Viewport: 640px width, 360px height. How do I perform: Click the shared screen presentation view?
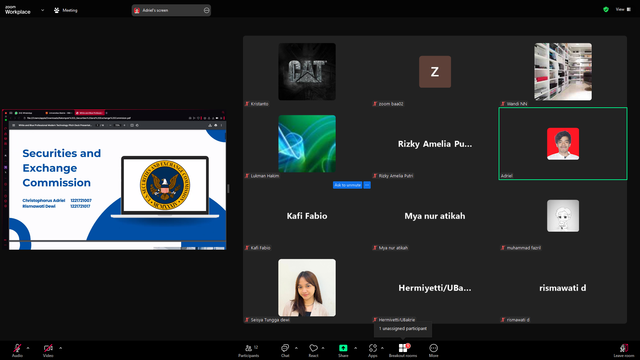114,180
